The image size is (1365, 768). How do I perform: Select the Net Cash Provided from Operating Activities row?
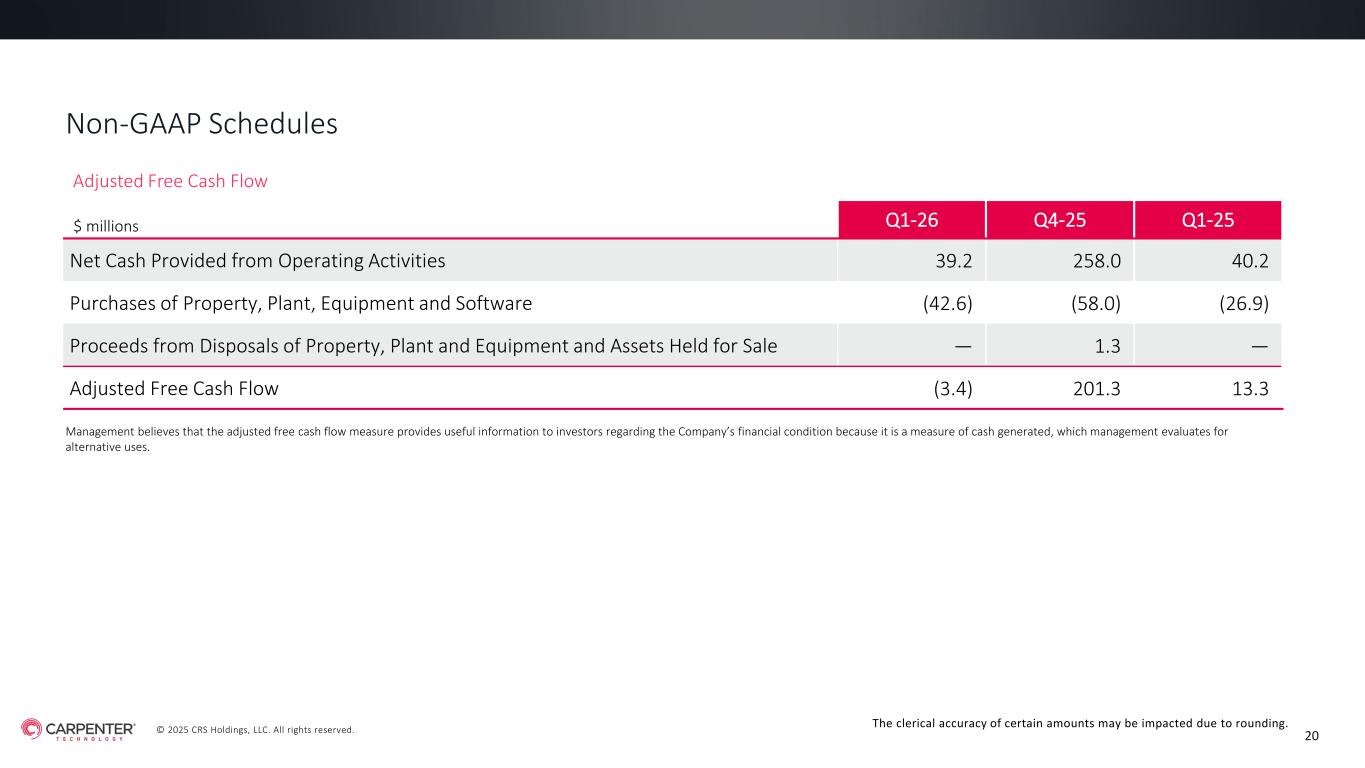[258, 261]
